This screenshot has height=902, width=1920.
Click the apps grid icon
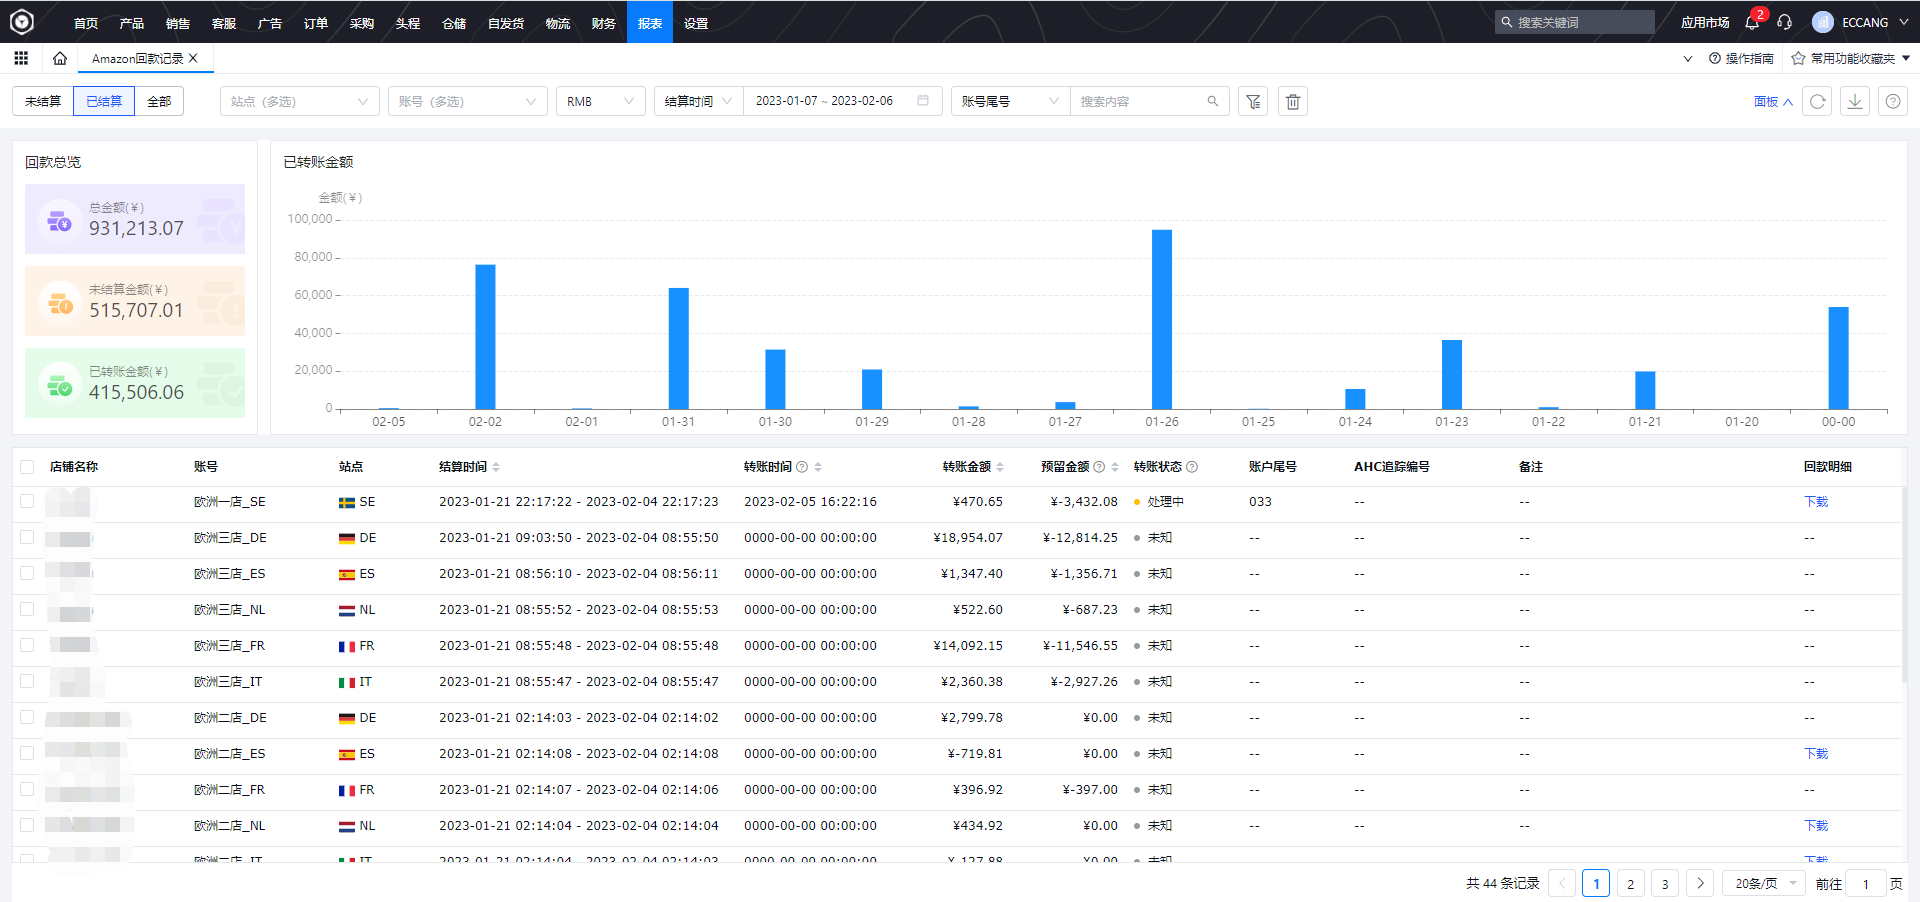[21, 58]
